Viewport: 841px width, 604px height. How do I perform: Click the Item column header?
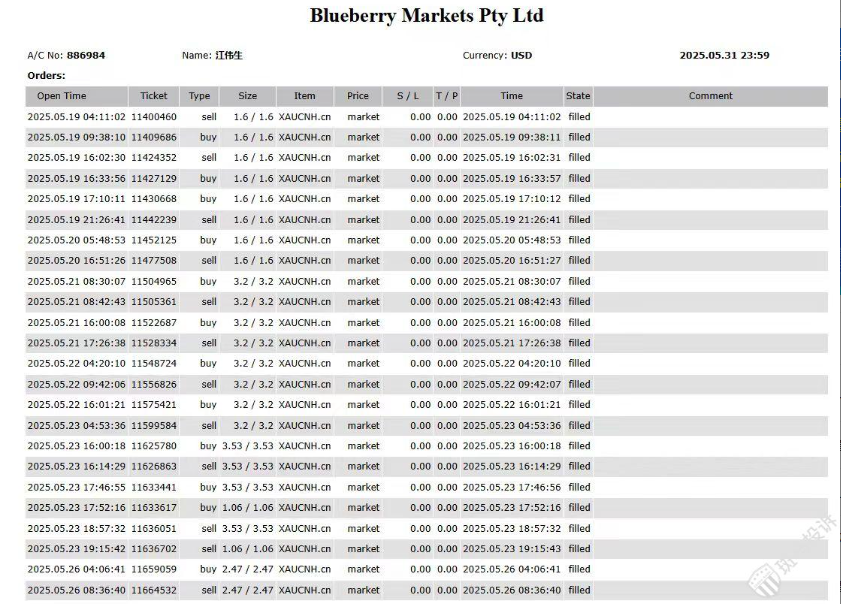coord(305,96)
